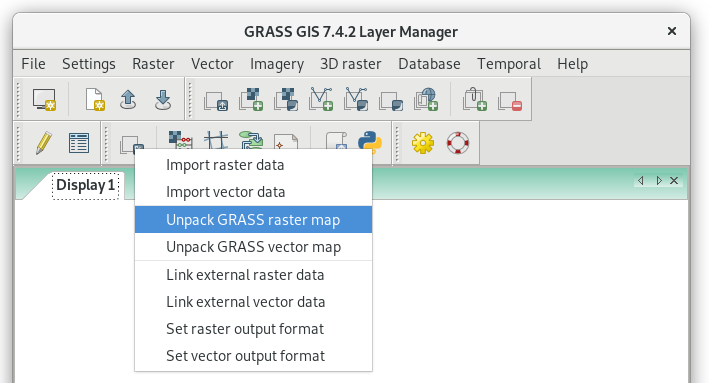Start a new map display

tap(44, 99)
